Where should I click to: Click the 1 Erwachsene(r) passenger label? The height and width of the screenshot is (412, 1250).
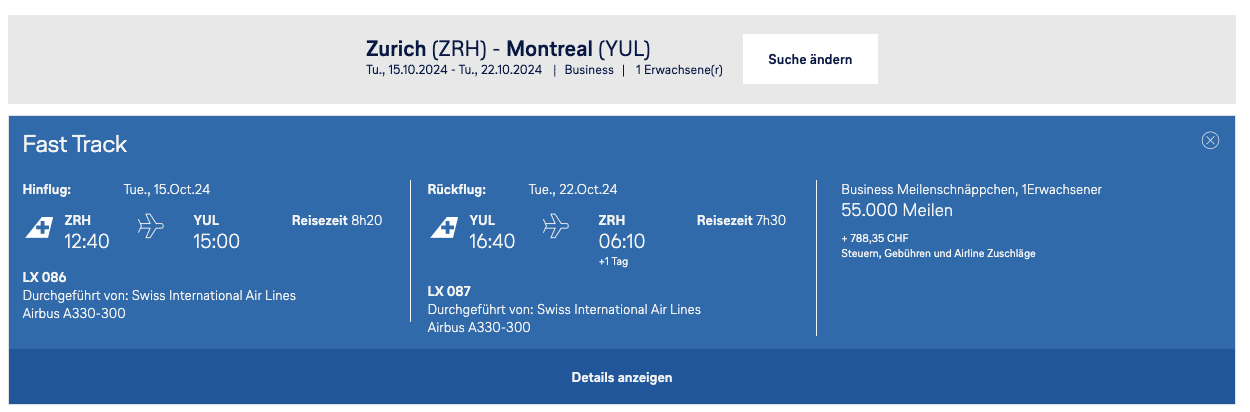(x=679, y=70)
